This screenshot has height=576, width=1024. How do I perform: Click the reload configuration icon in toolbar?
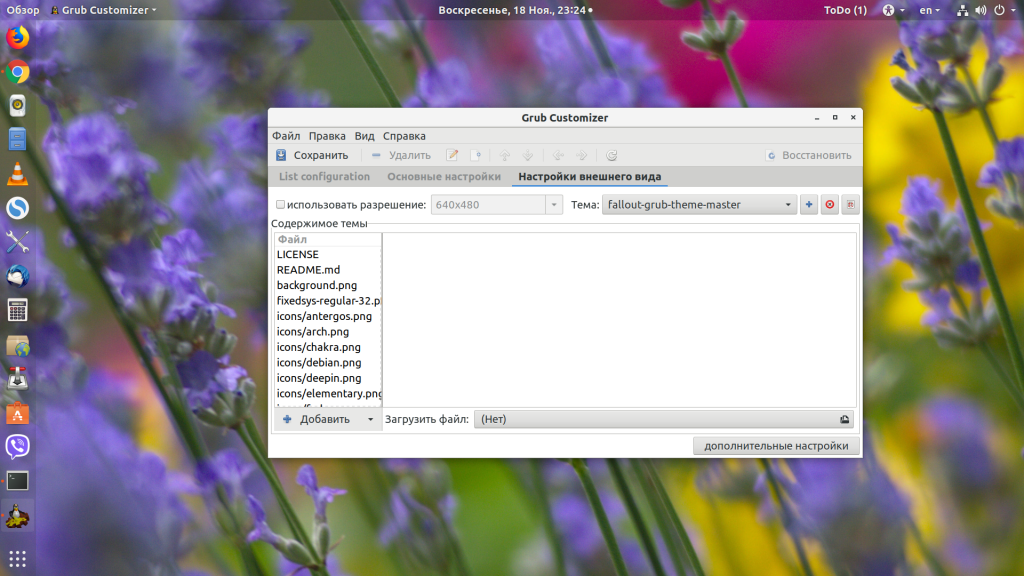pos(612,155)
